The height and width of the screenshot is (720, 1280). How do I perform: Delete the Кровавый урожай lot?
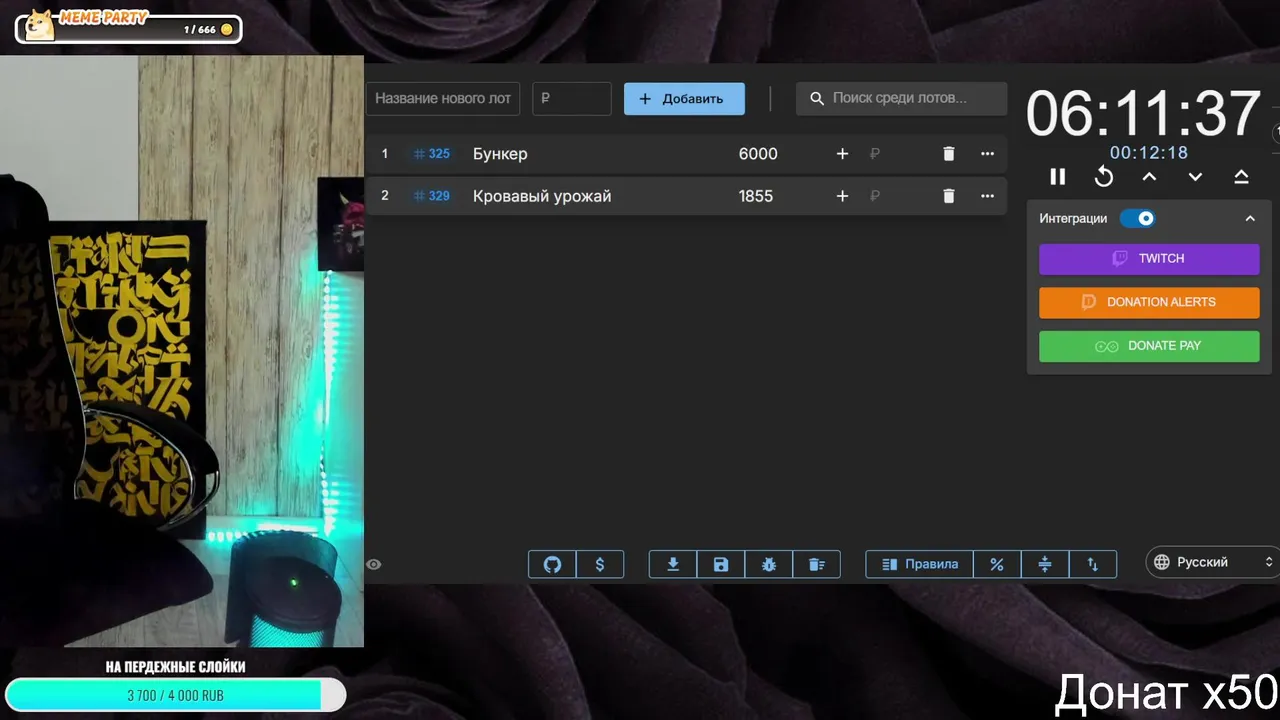click(949, 196)
